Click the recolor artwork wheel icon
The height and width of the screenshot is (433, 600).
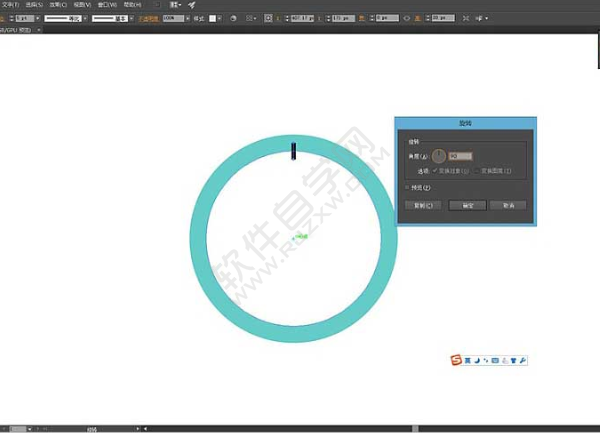pyautogui.click(x=233, y=18)
